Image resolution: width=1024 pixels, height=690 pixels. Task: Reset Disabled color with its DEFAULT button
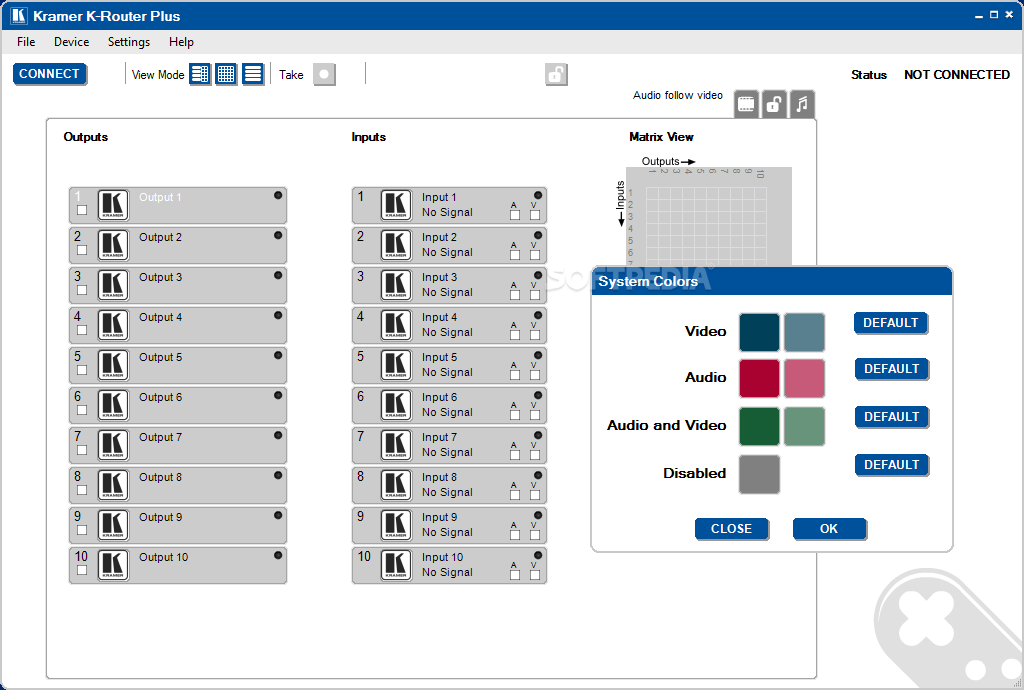pyautogui.click(x=891, y=465)
